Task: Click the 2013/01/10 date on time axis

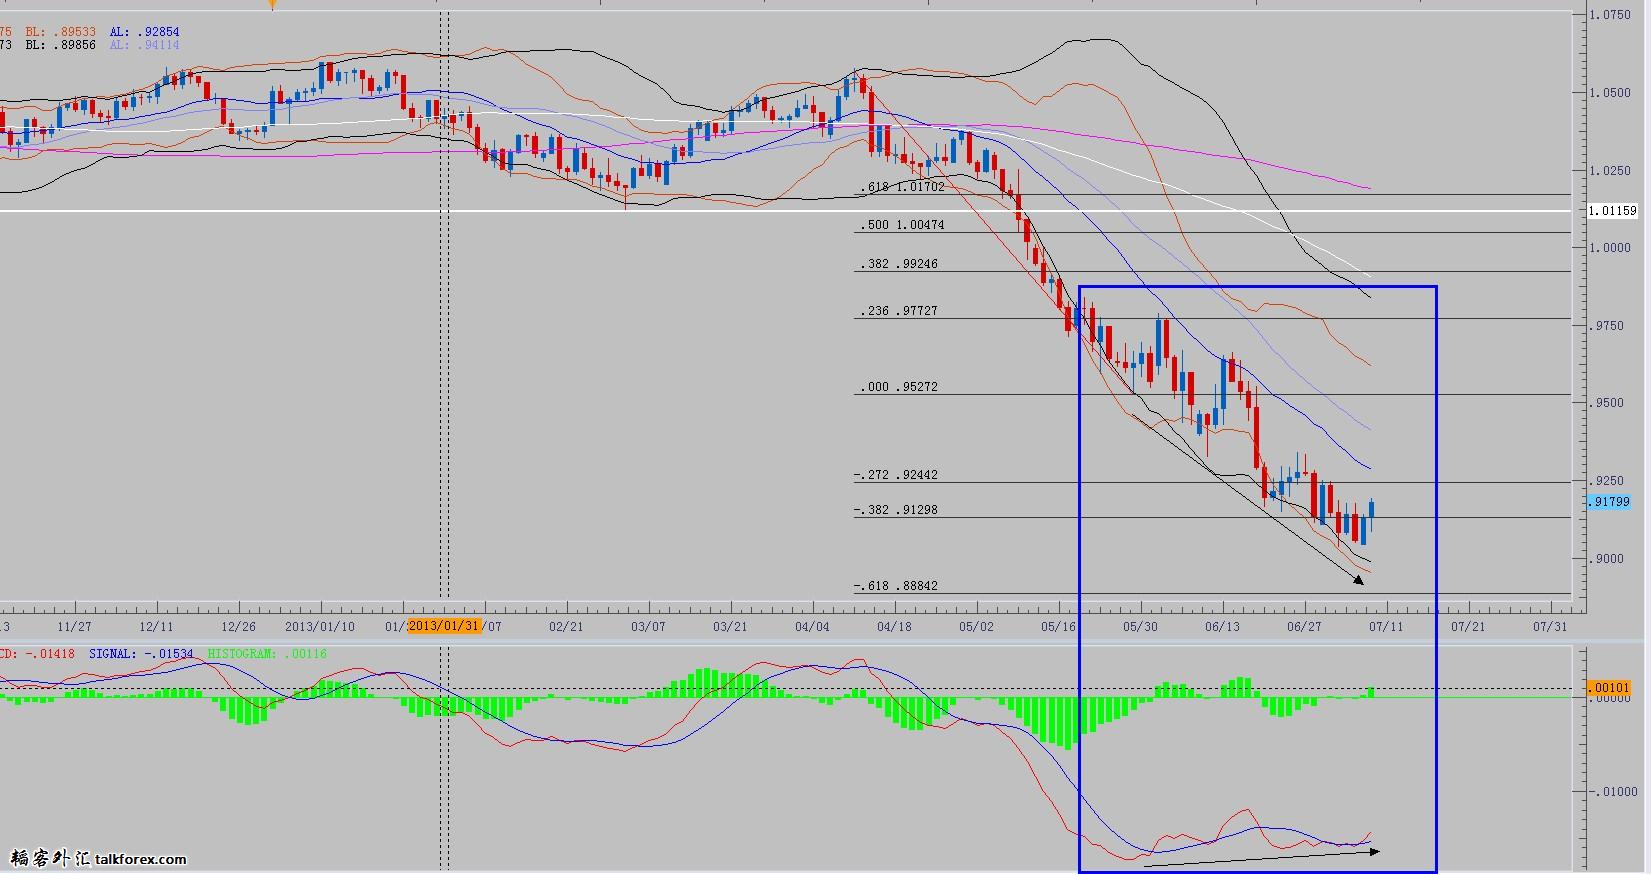Action: click(320, 626)
